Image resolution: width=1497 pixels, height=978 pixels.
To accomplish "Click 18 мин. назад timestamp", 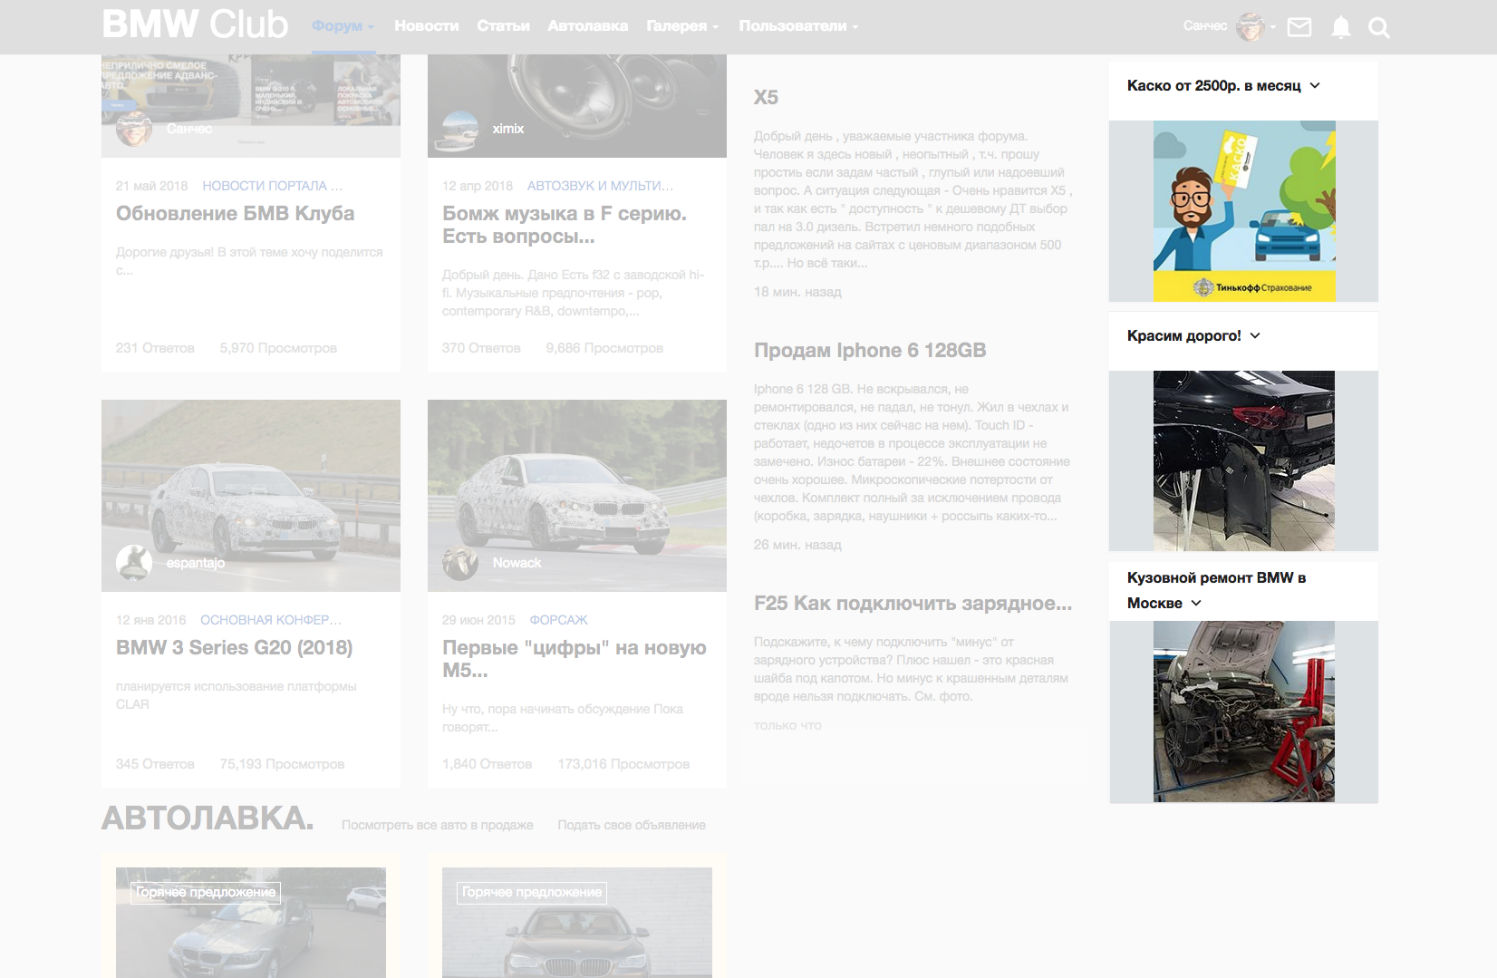I will (x=797, y=292).
